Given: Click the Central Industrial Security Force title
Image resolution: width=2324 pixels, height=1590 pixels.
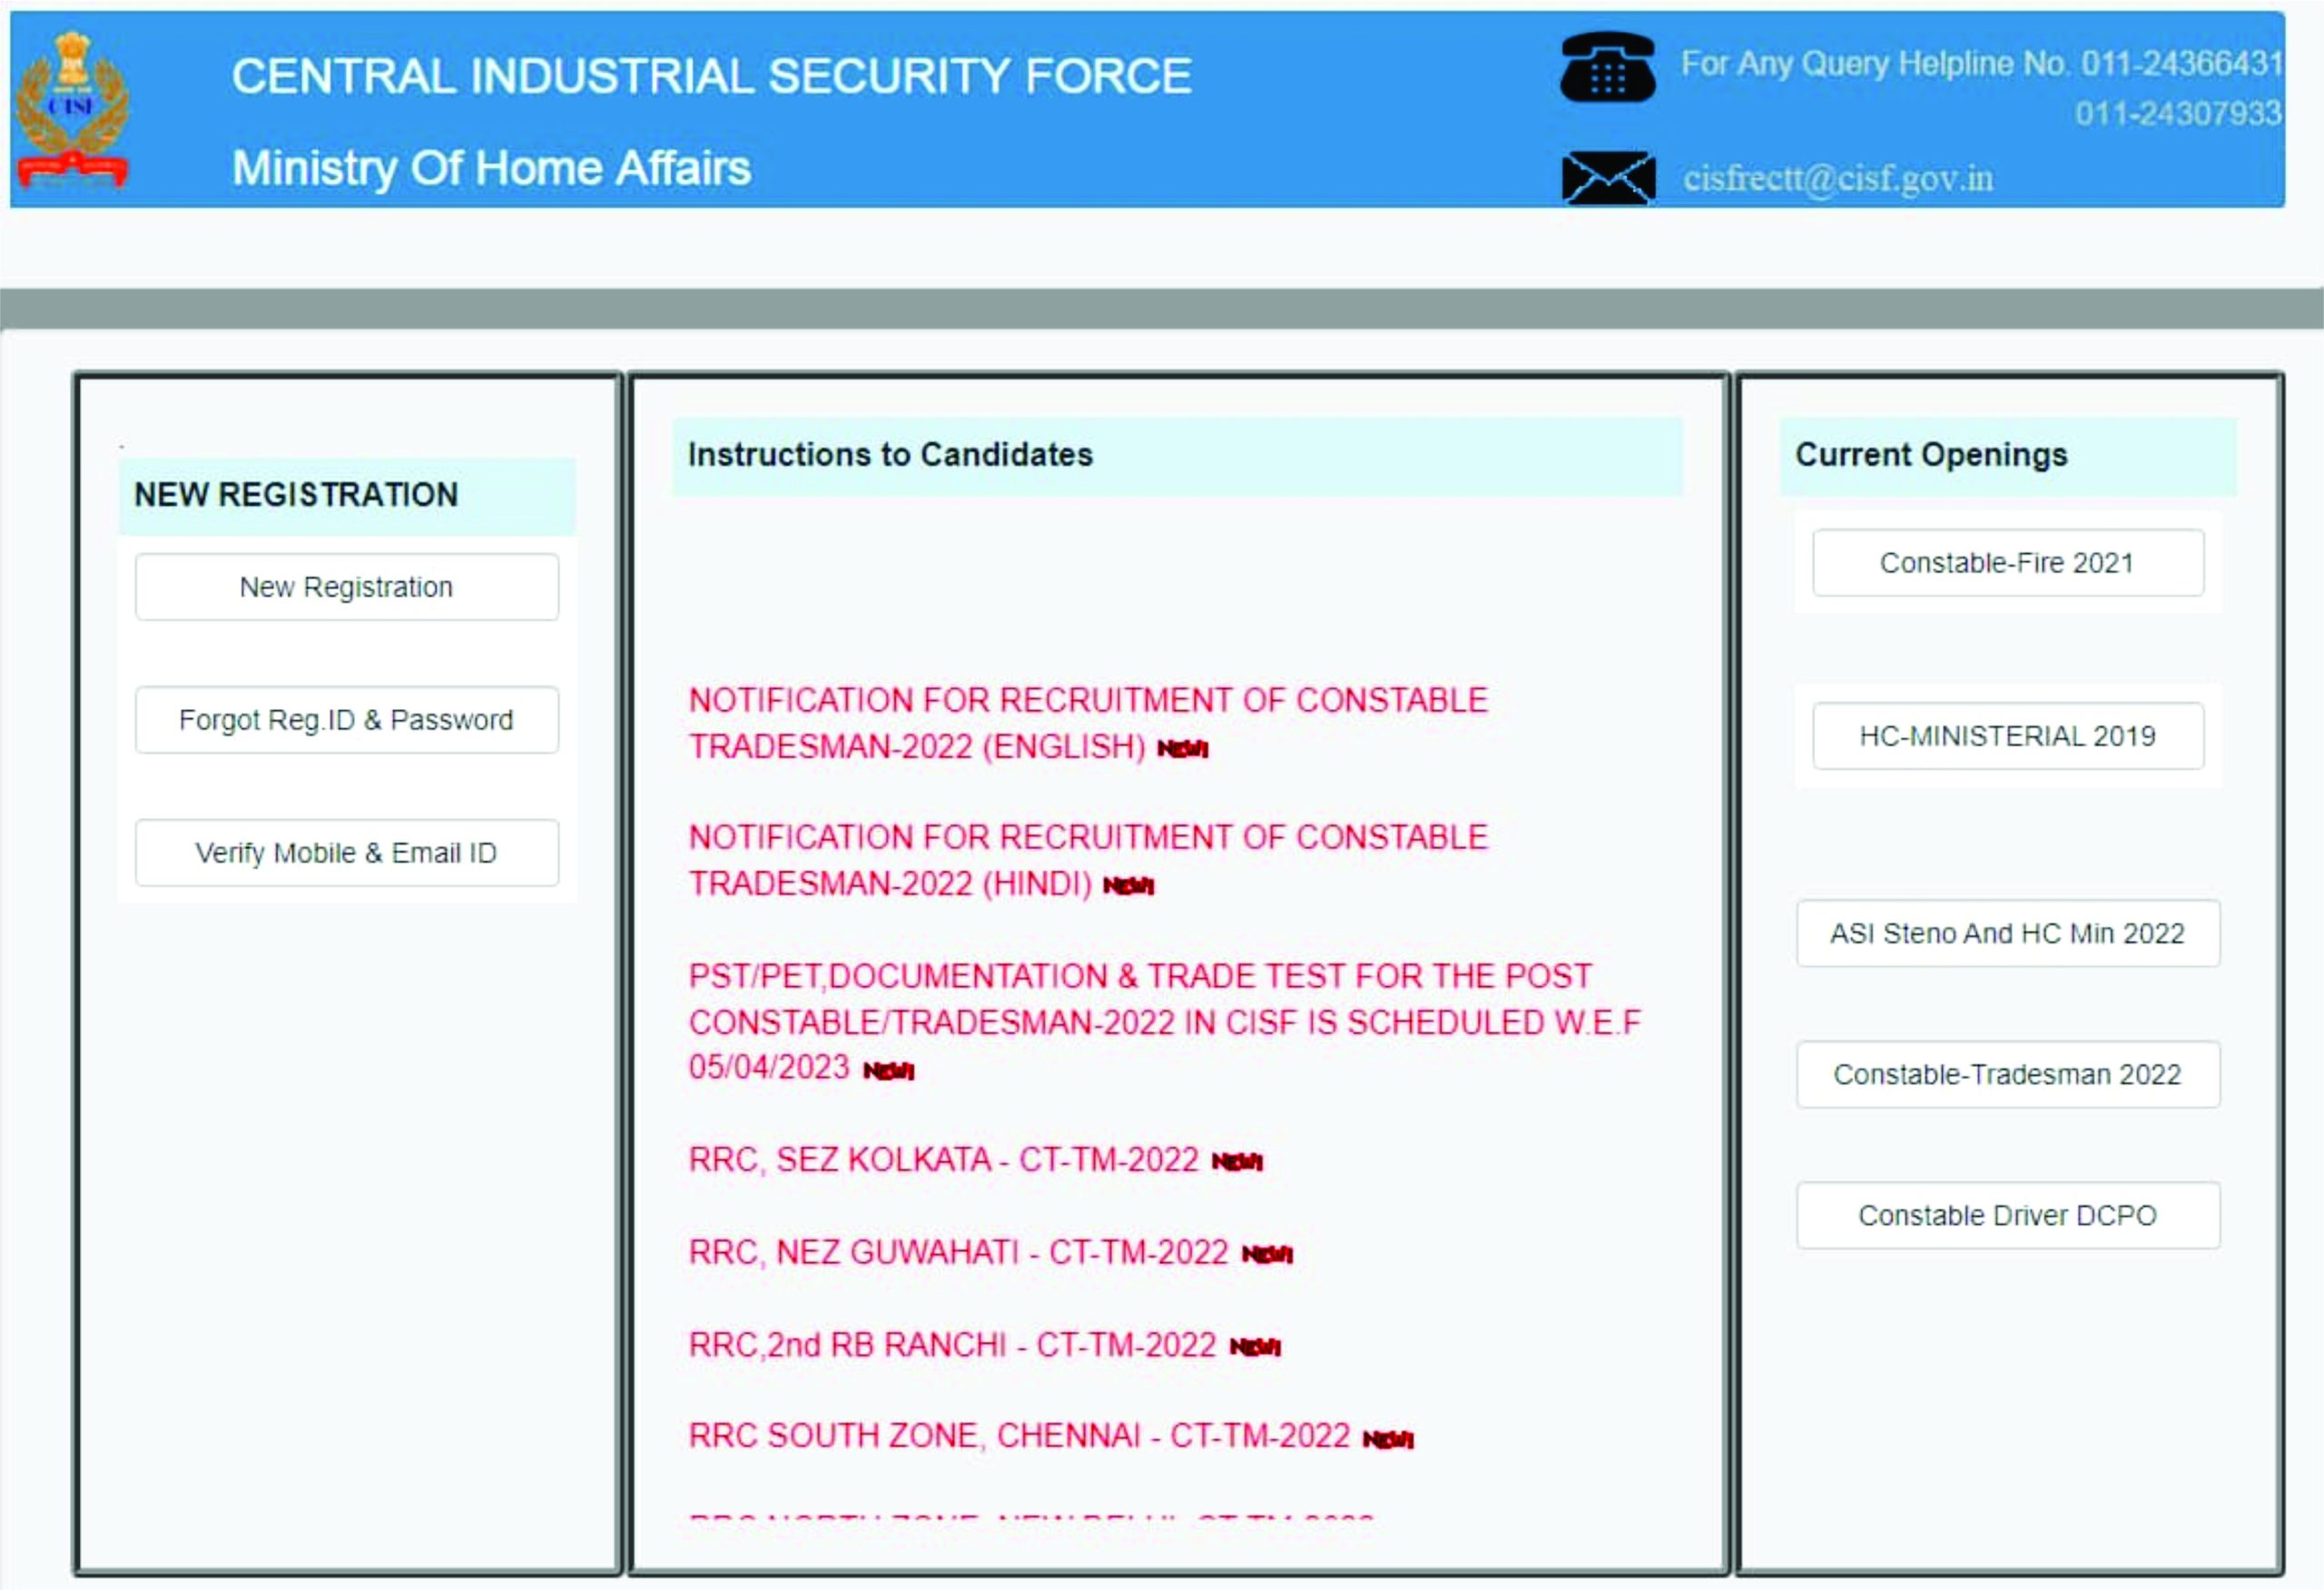Looking at the screenshot, I should [x=711, y=76].
